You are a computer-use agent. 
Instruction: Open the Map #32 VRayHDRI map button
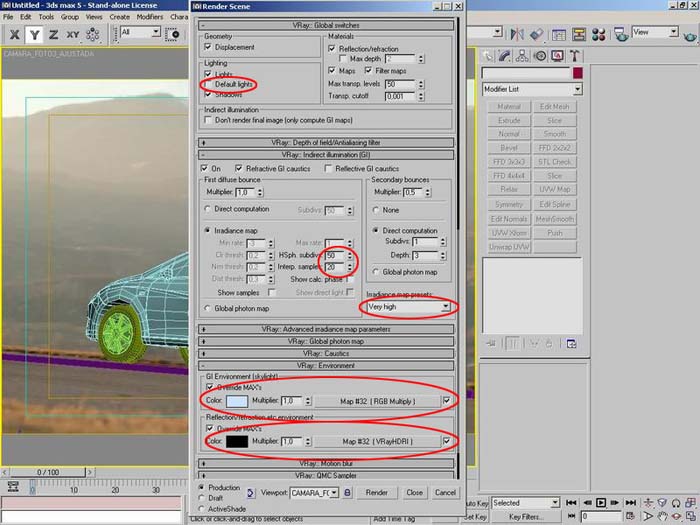[376, 440]
